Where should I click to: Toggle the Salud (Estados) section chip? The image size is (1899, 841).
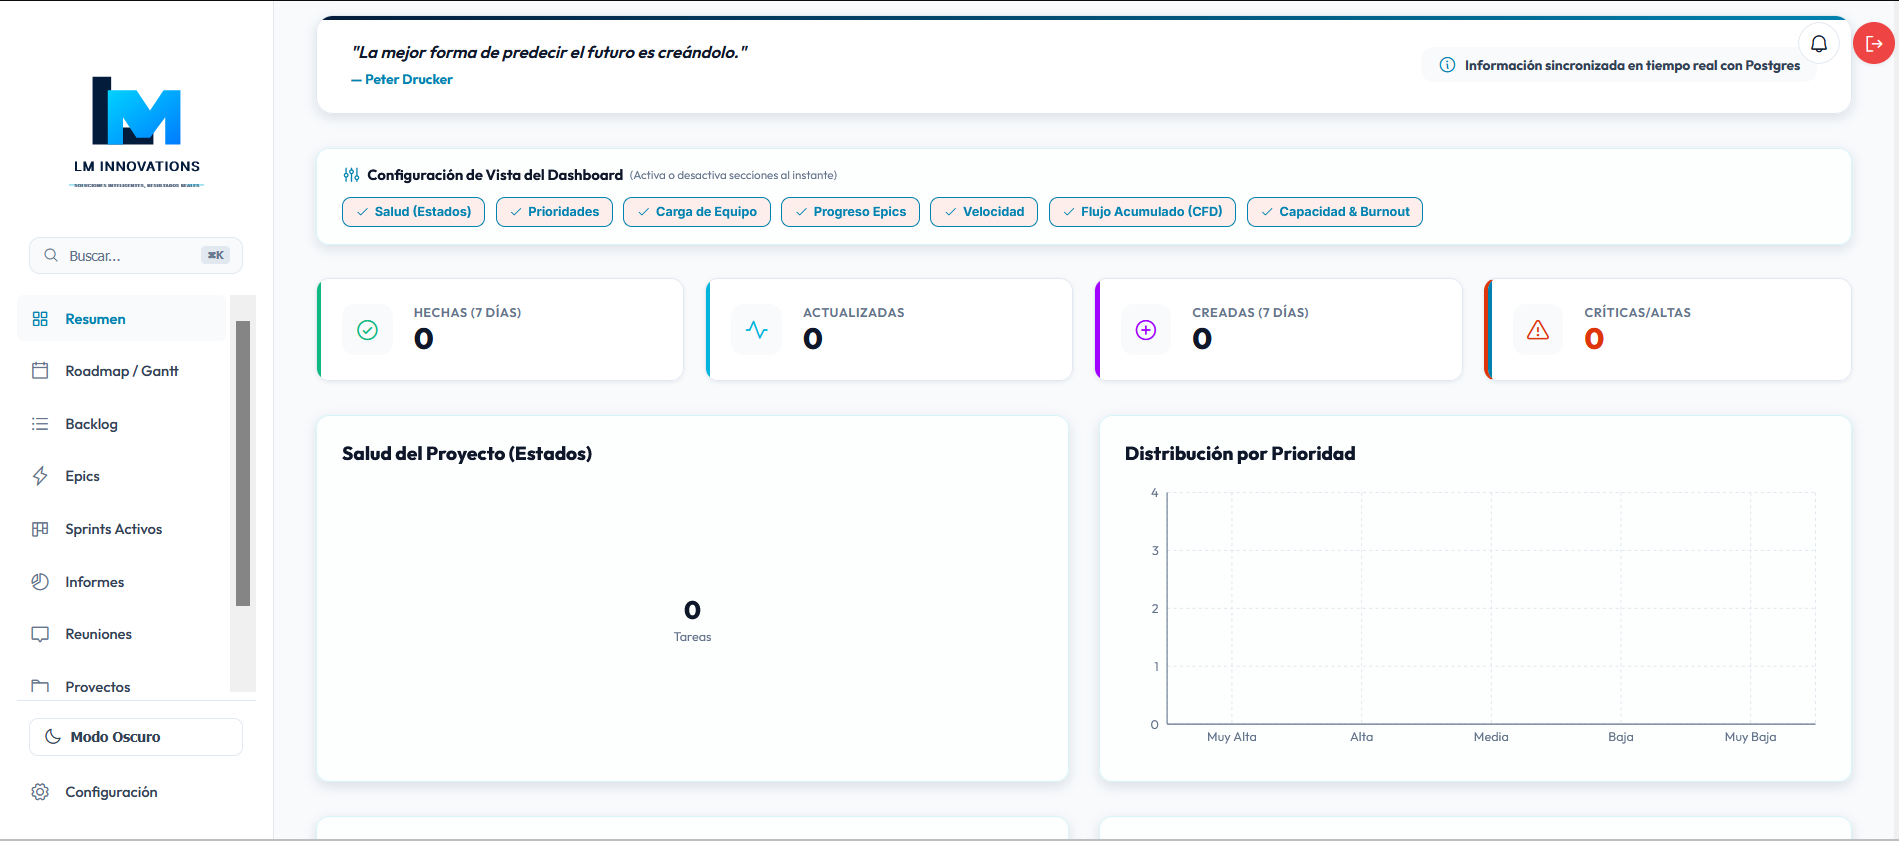pos(413,212)
